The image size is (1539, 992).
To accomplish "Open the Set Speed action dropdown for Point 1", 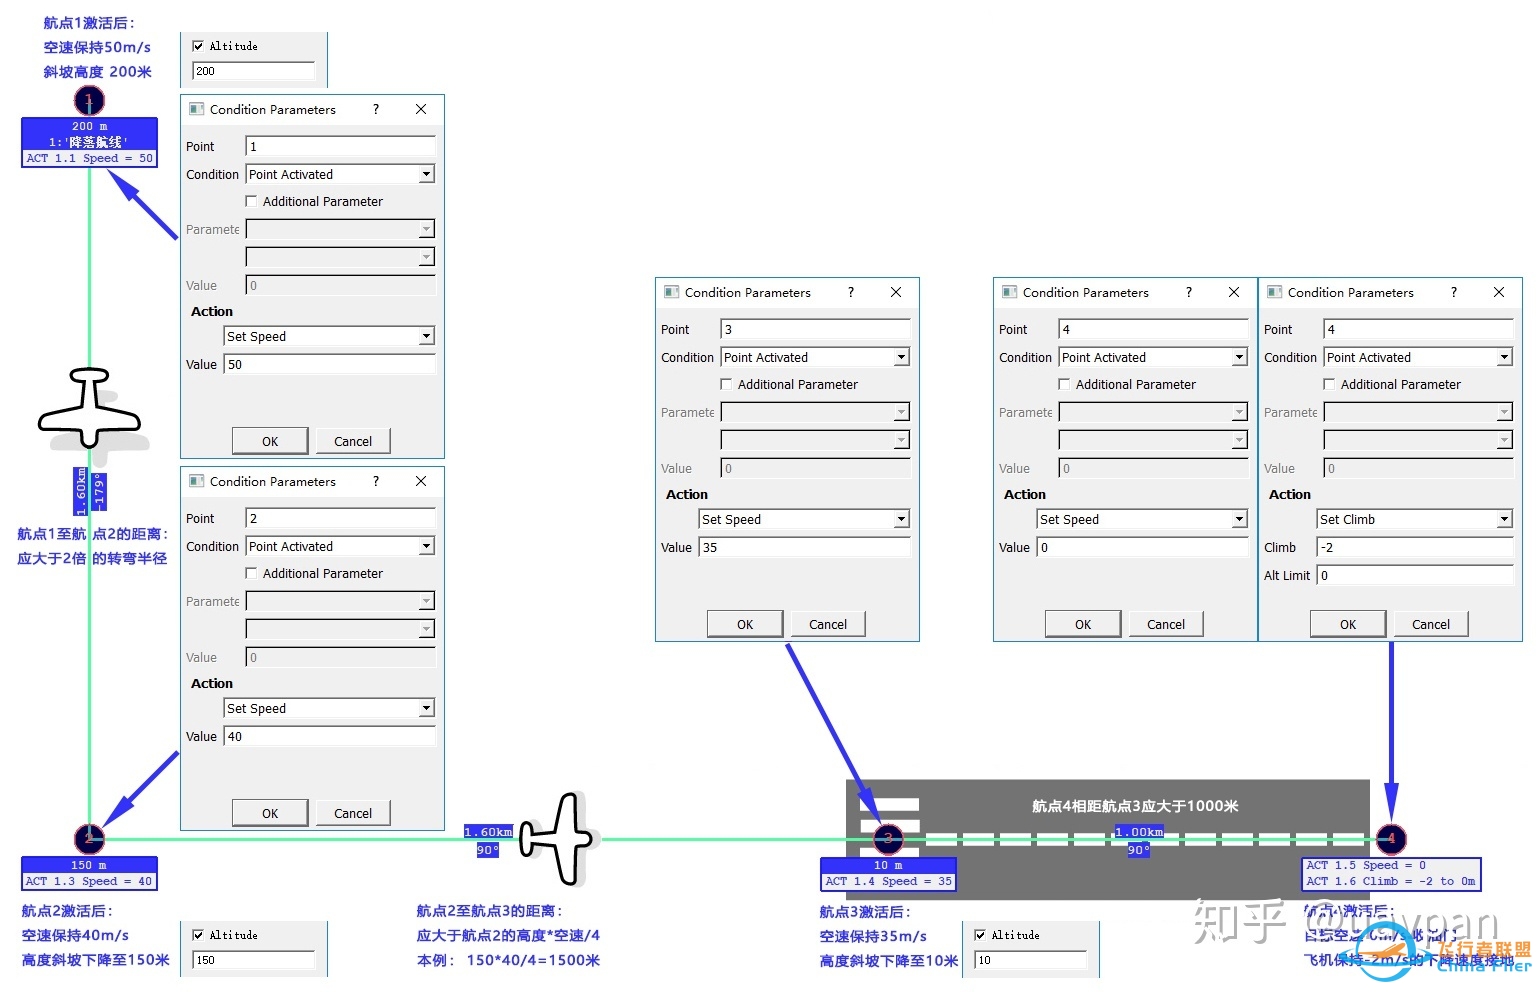I will point(426,337).
